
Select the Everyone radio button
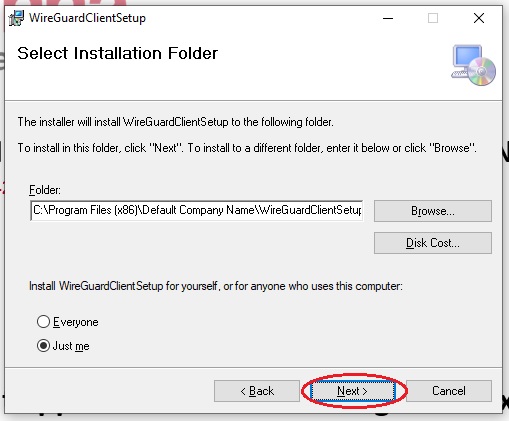43,322
